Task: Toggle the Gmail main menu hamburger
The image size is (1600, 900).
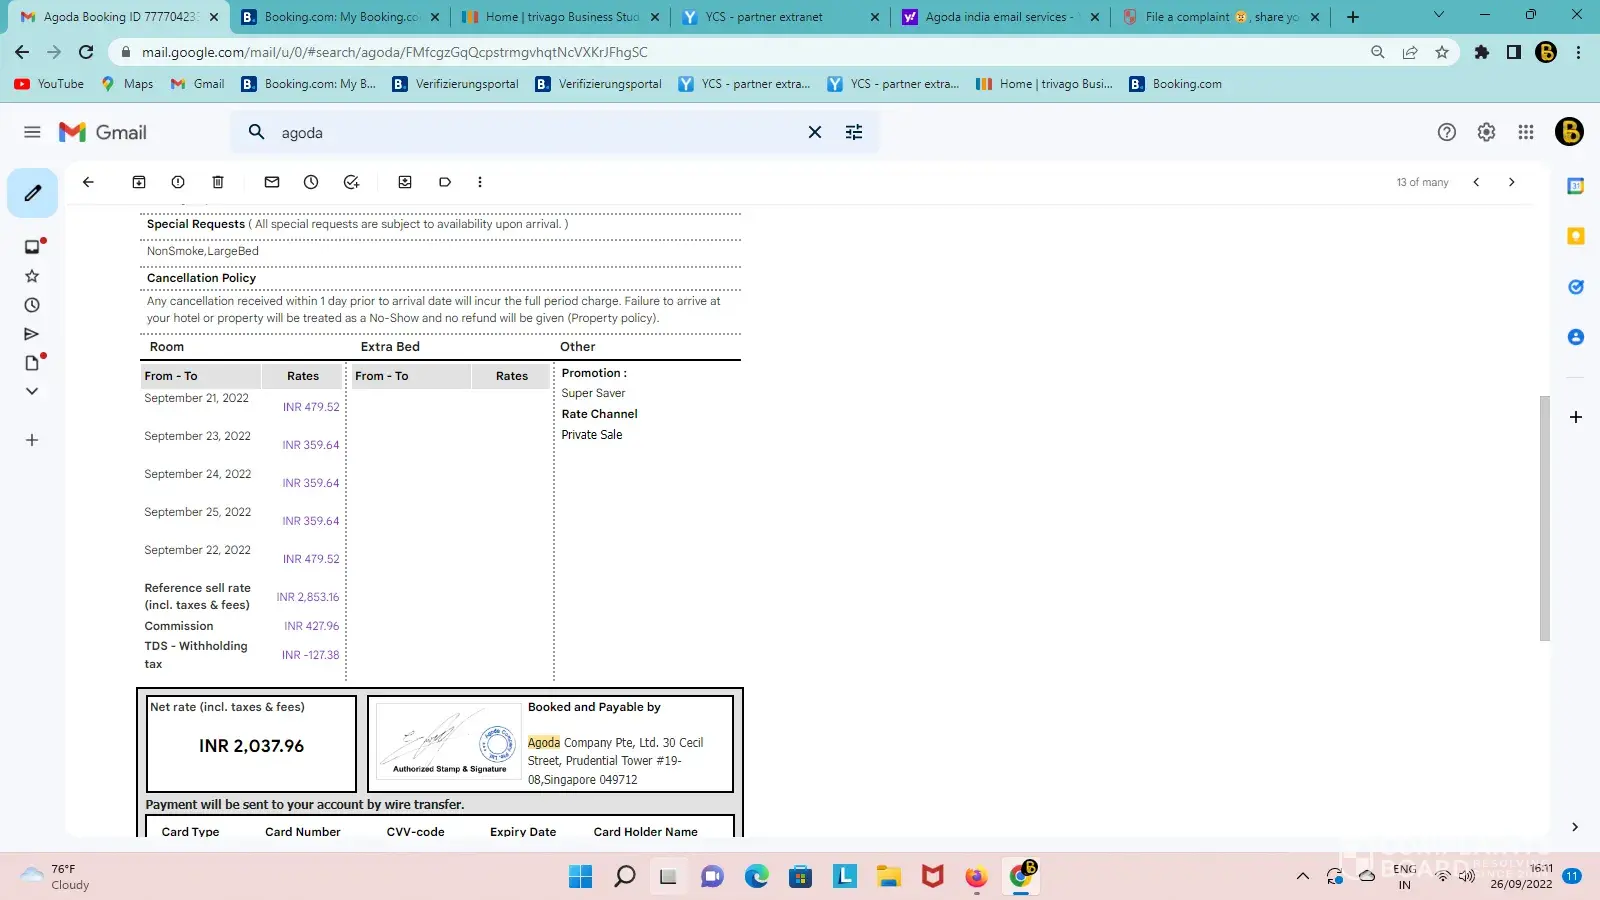Action: tap(32, 132)
